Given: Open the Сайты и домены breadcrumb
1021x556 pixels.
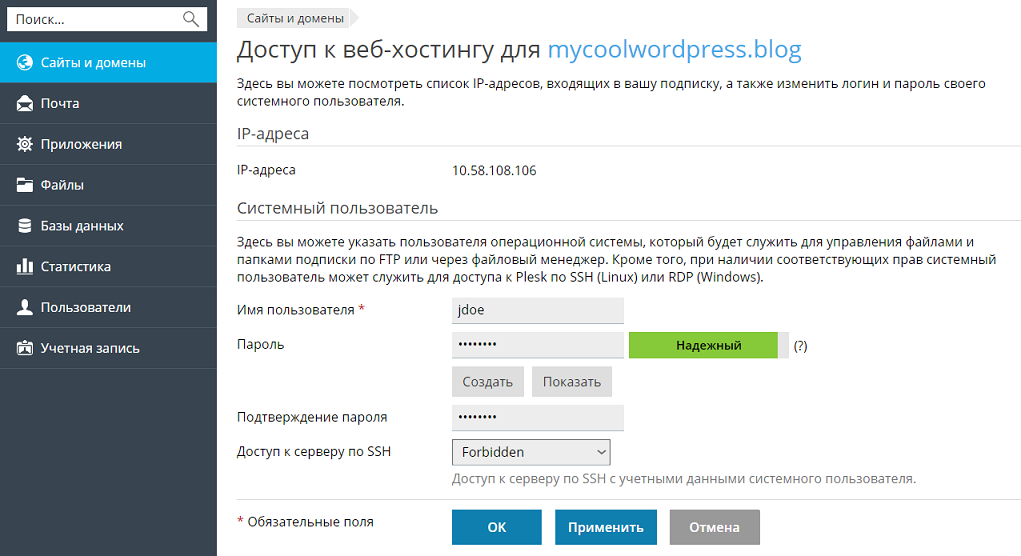Looking at the screenshot, I should point(294,18).
